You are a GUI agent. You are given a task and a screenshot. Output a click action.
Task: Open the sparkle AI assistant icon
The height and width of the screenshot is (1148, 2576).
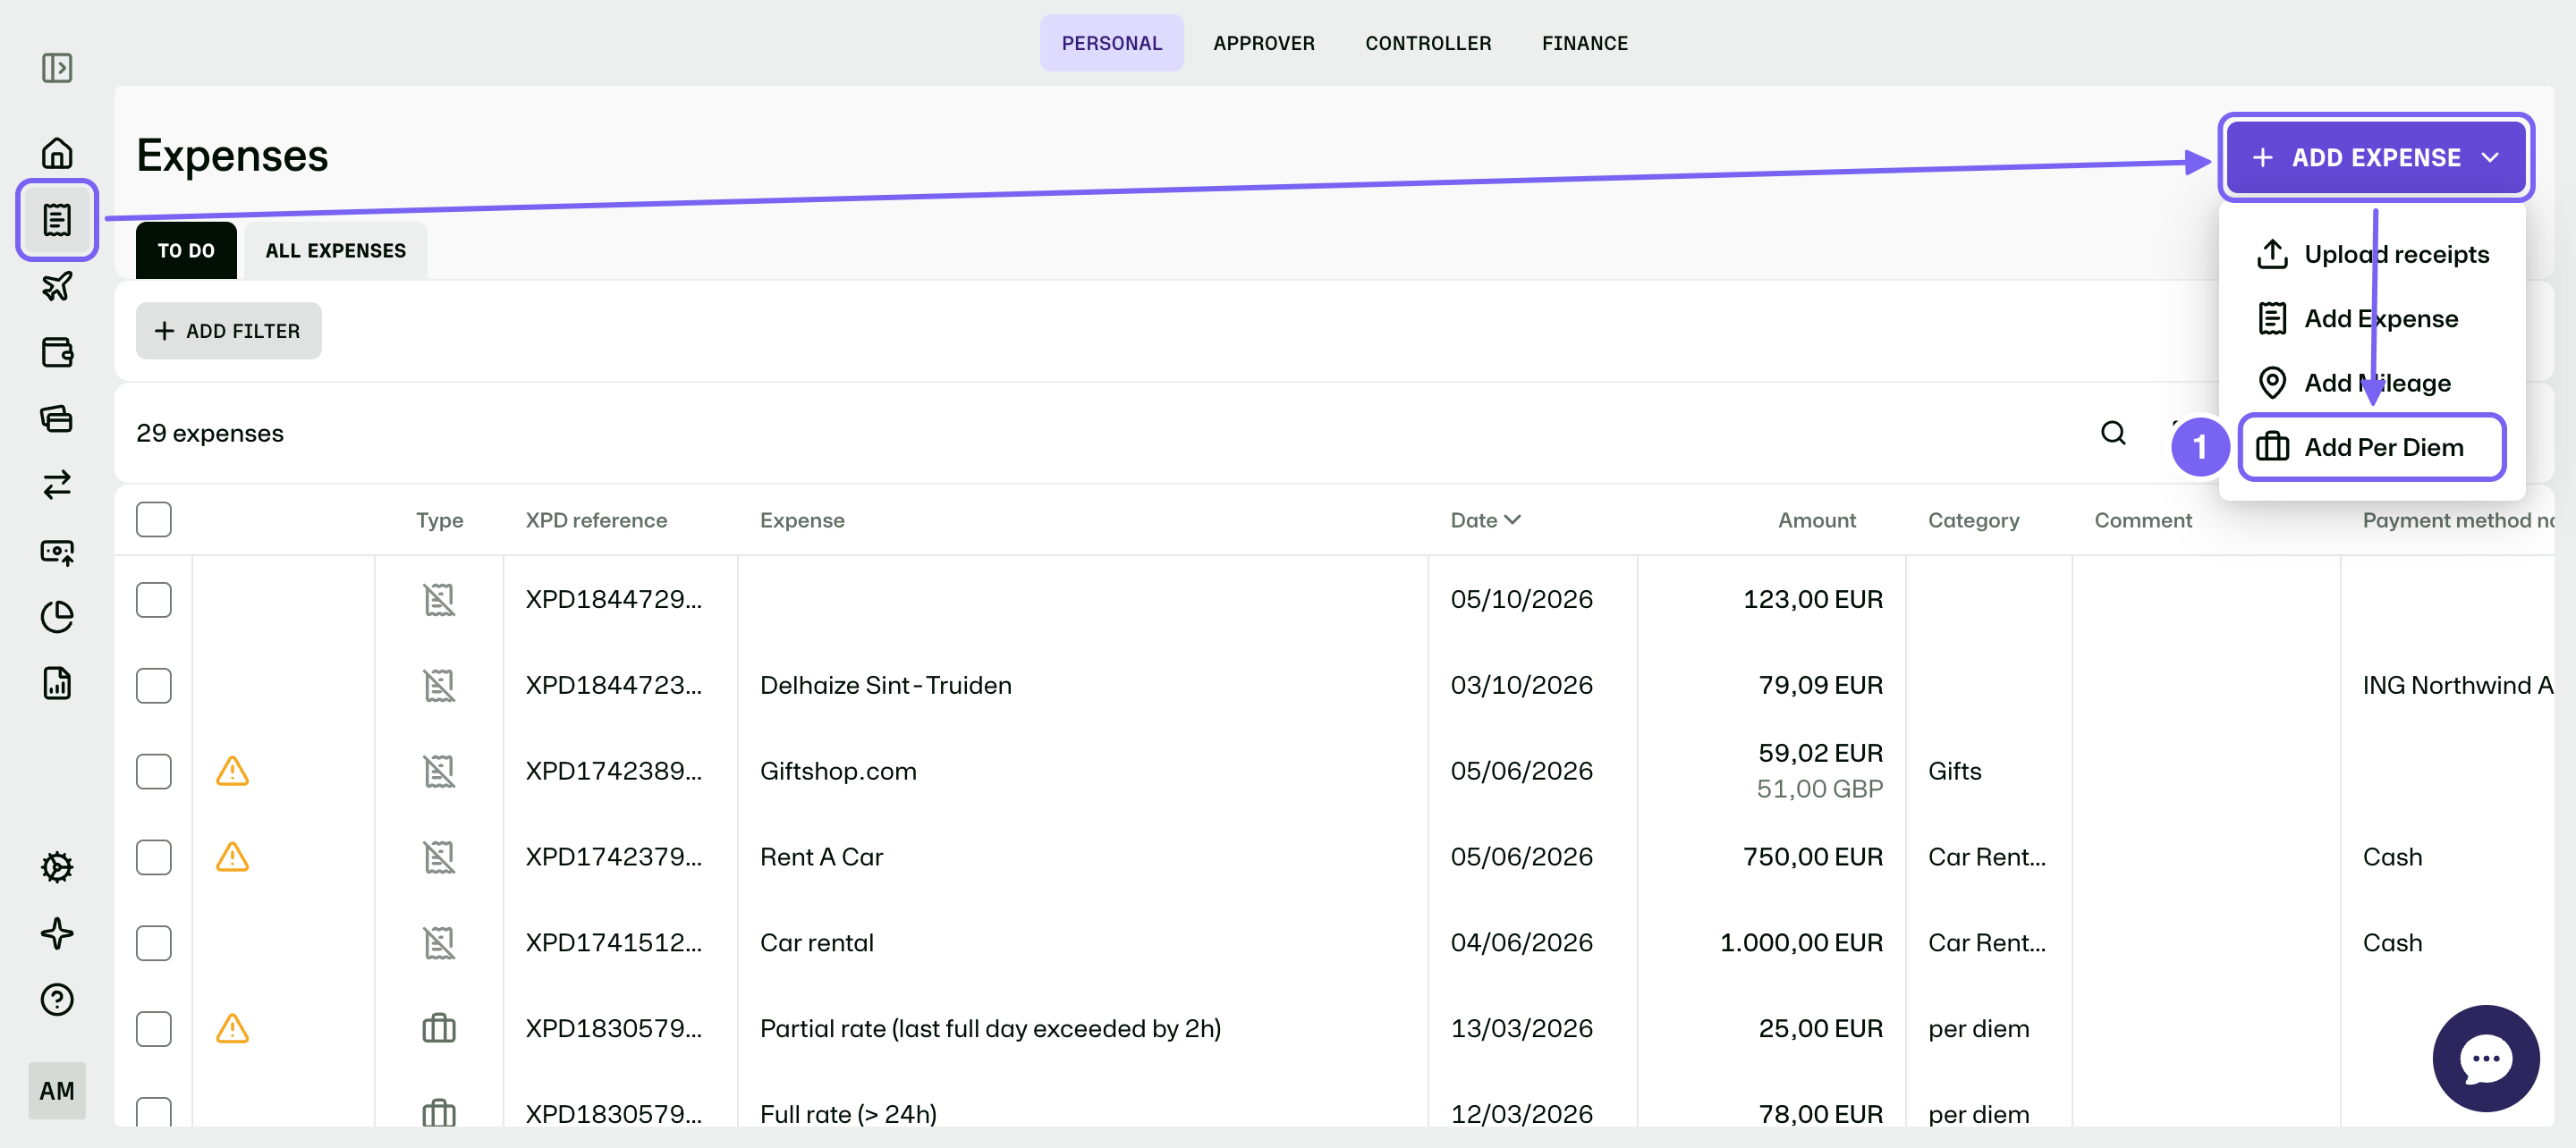(x=57, y=933)
